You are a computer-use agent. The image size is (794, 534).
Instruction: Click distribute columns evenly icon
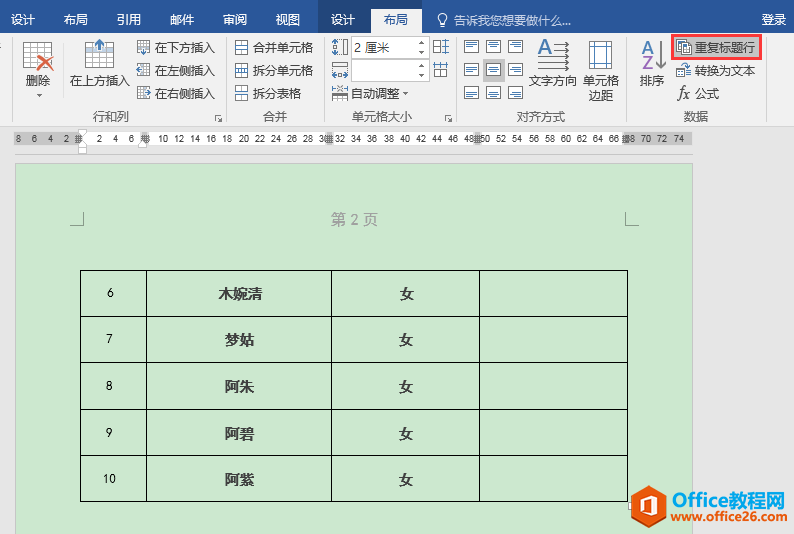(441, 70)
